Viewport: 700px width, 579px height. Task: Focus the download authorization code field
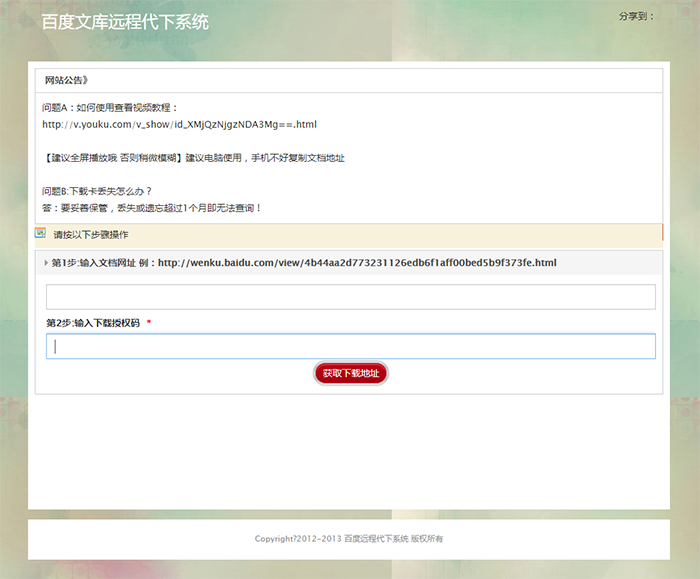point(351,346)
